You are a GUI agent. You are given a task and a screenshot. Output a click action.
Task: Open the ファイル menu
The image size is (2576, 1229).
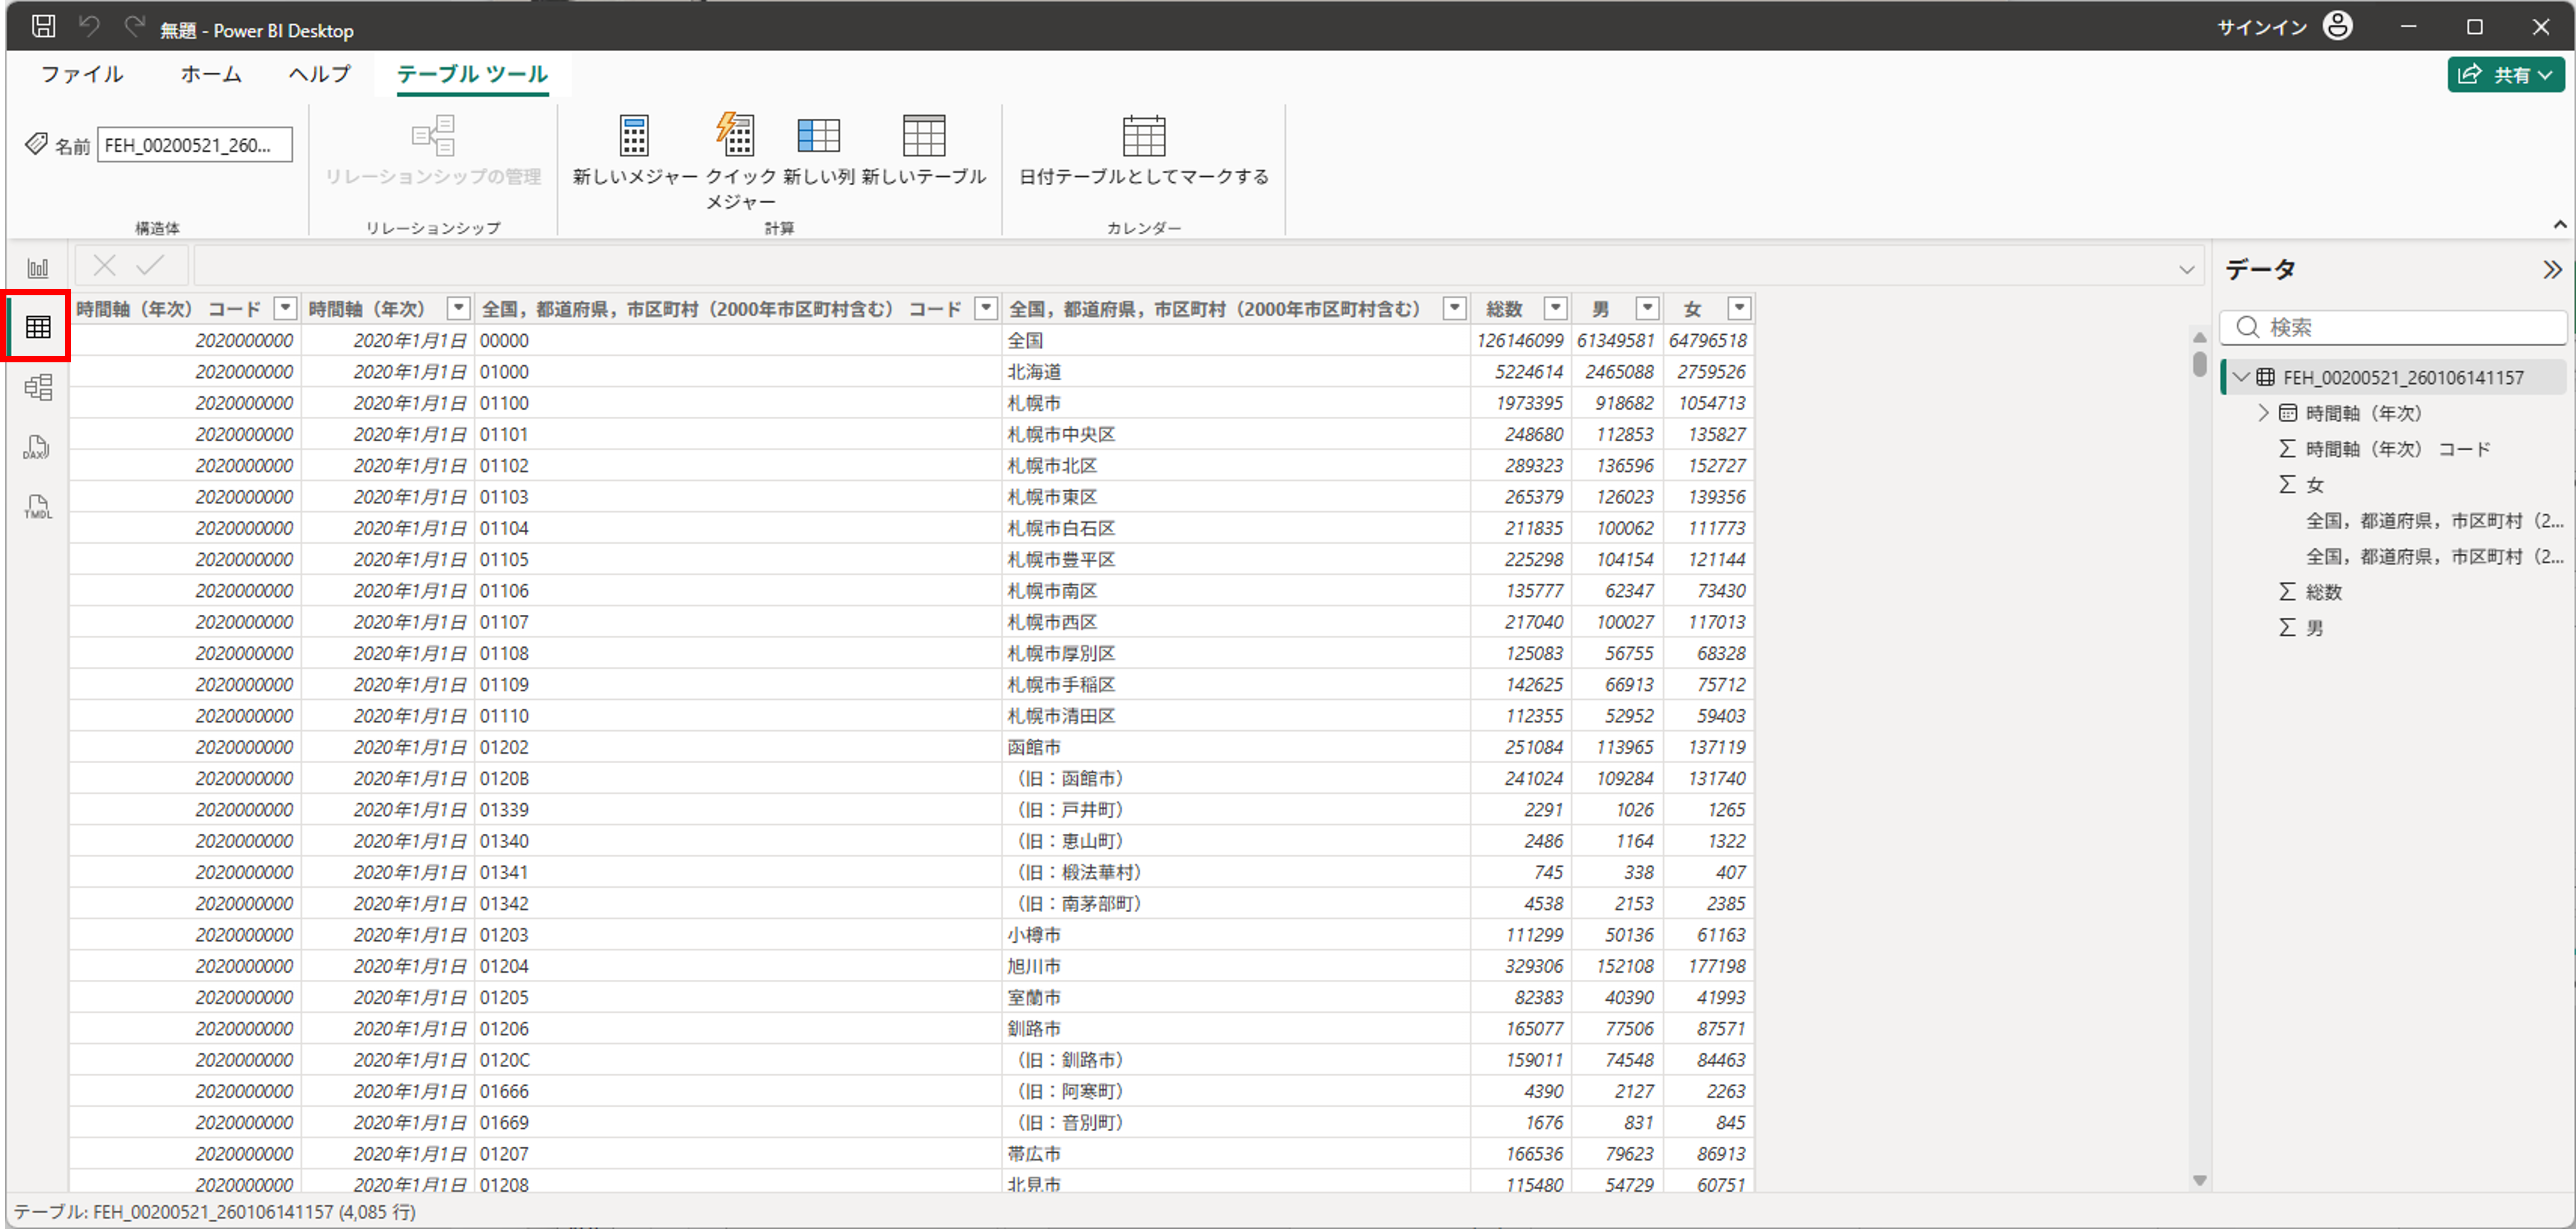(x=82, y=74)
